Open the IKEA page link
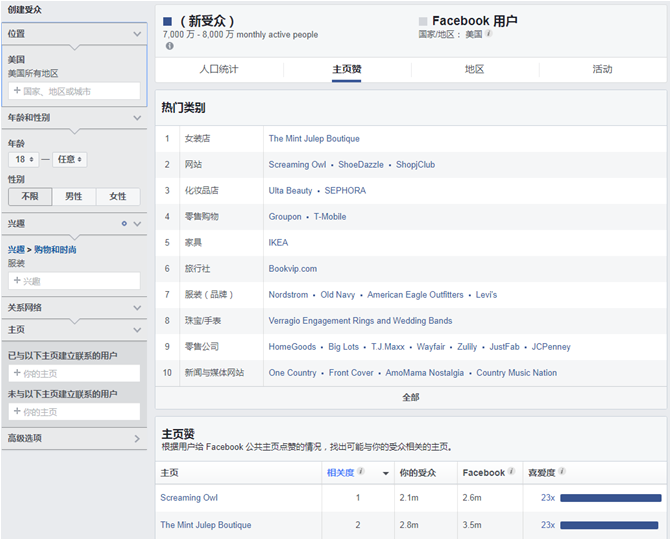 point(278,243)
